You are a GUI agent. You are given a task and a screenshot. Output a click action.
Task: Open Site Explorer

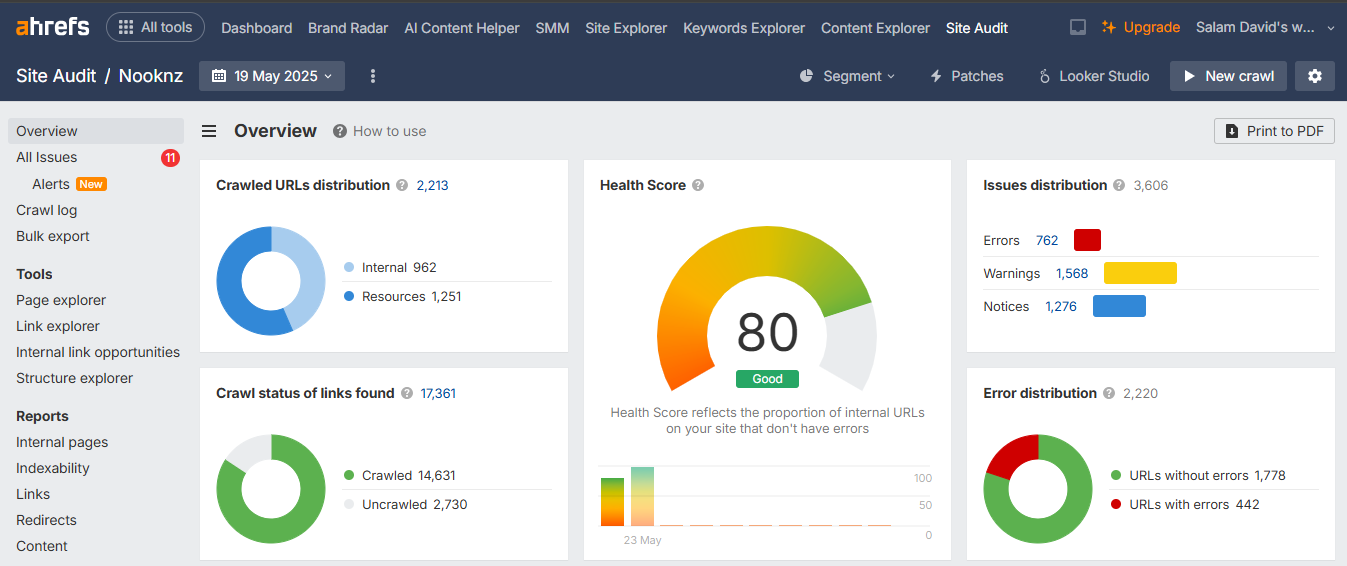click(626, 28)
